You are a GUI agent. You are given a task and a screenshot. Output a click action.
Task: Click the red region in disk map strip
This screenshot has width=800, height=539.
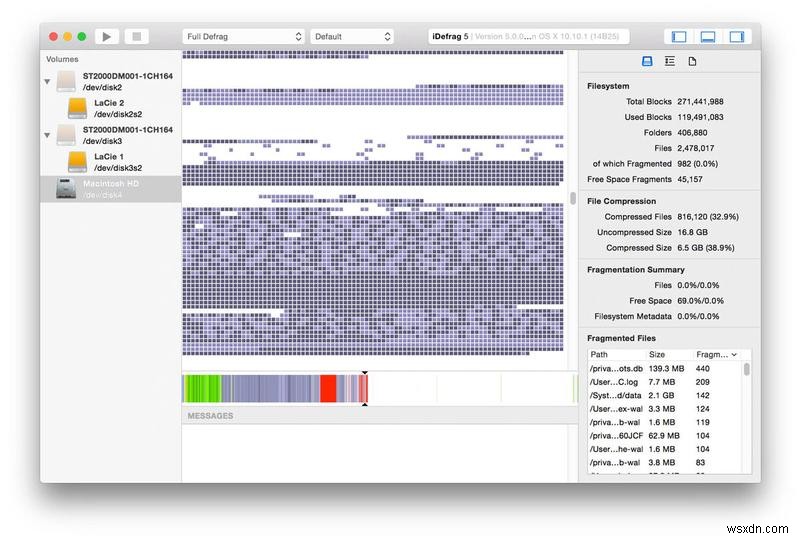pos(327,389)
